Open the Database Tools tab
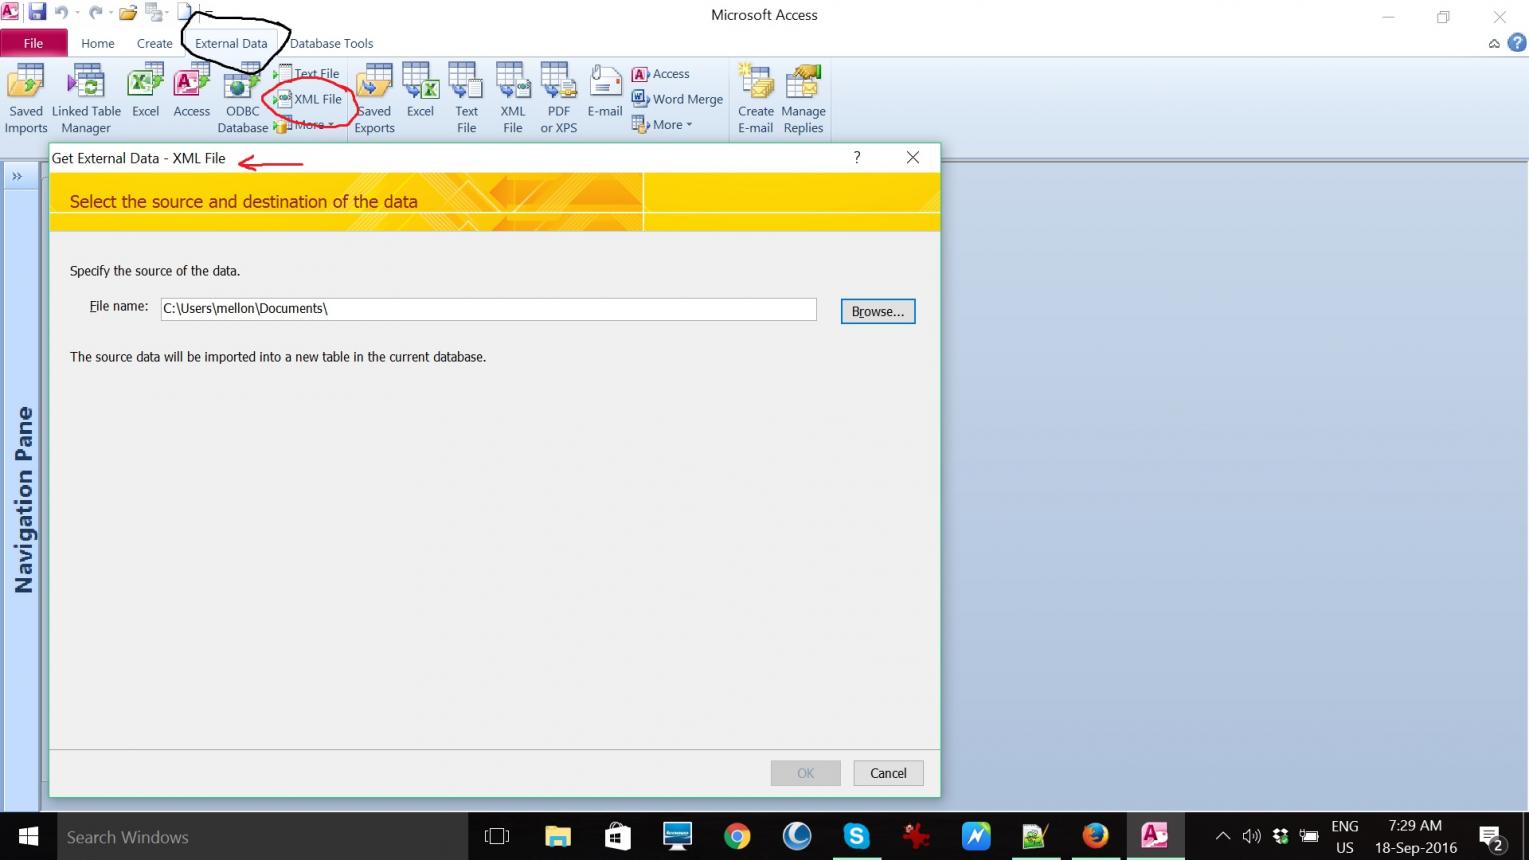The image size is (1529, 860). [x=331, y=43]
